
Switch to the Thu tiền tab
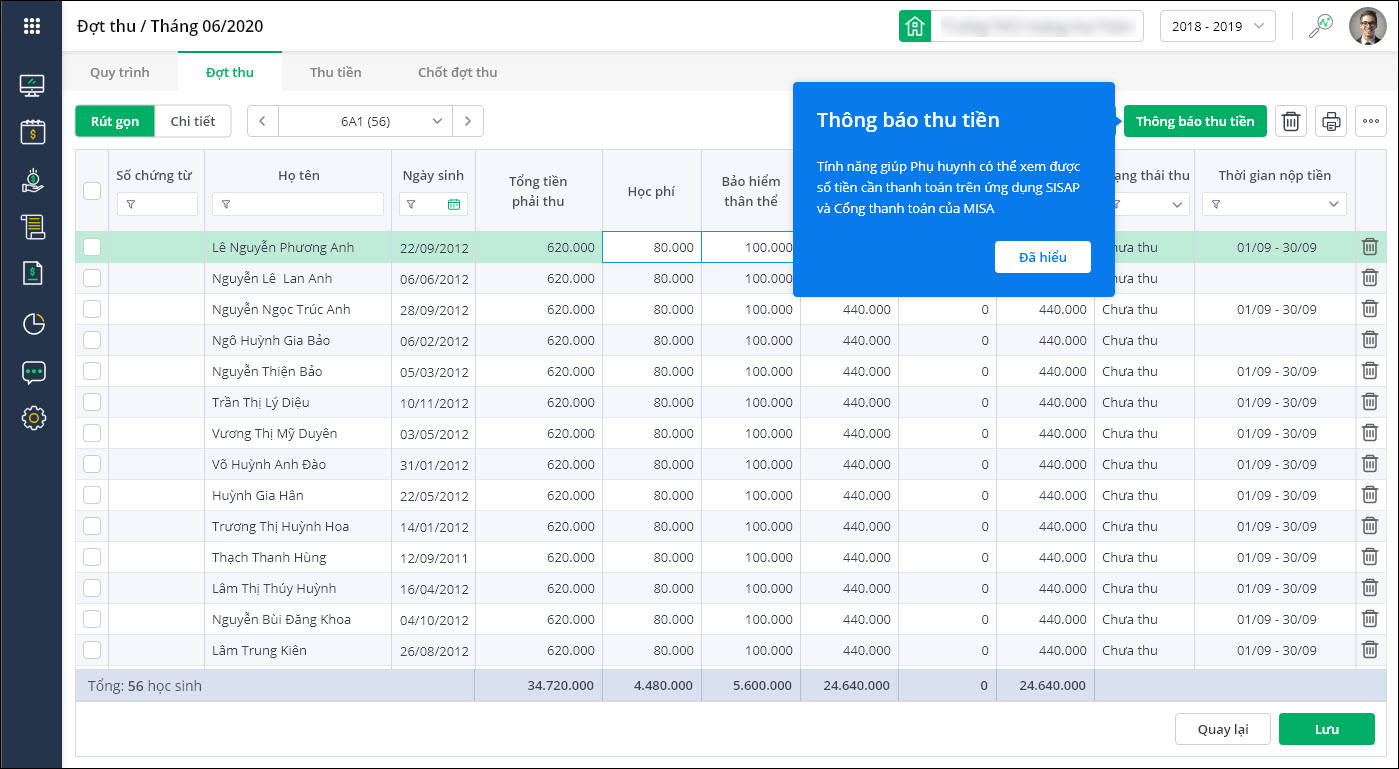(335, 72)
